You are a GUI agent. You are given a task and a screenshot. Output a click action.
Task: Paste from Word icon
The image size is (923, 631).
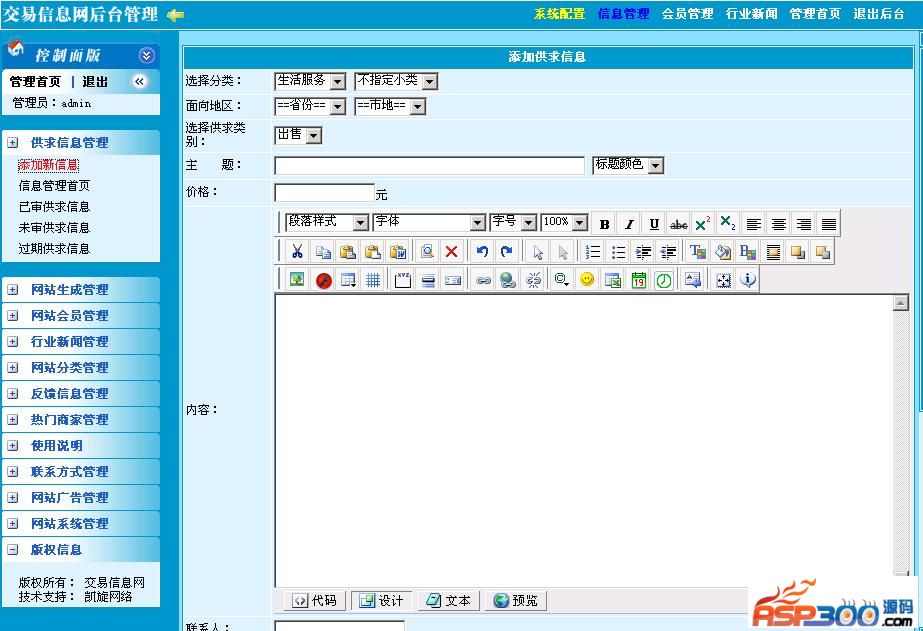pos(398,252)
